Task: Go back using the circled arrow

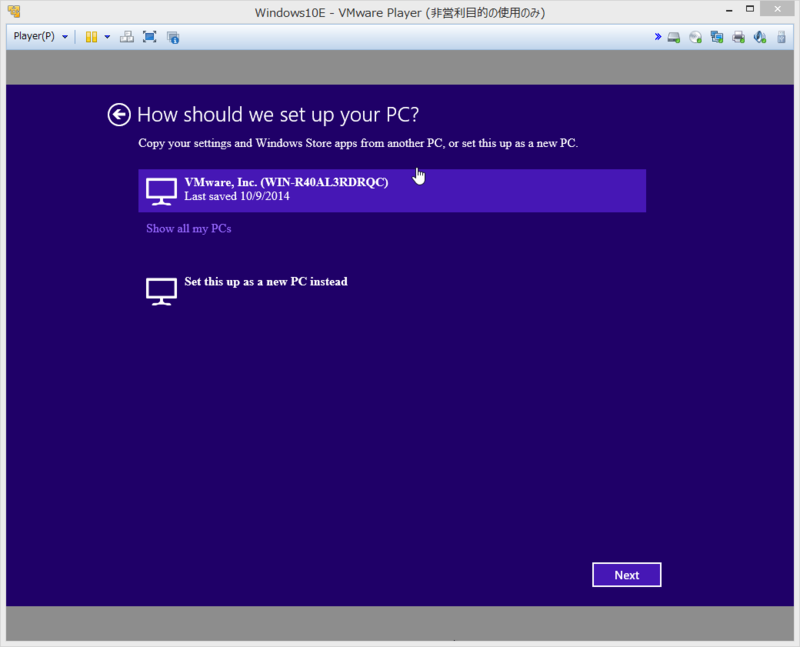Action: click(119, 115)
